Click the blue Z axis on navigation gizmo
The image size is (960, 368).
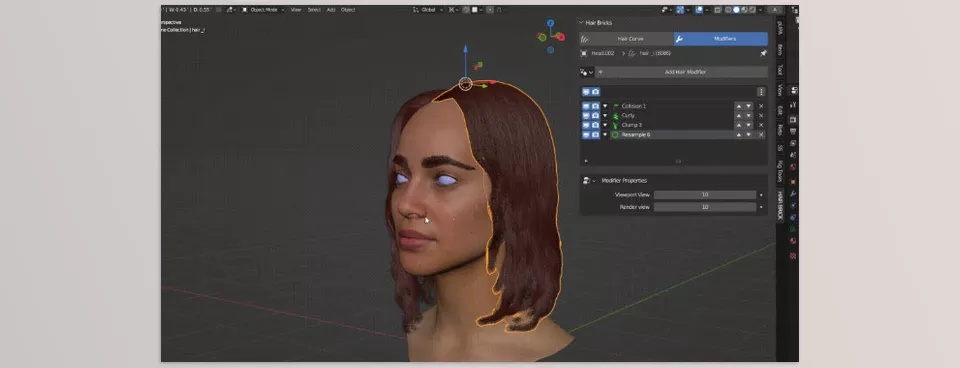[x=550, y=23]
